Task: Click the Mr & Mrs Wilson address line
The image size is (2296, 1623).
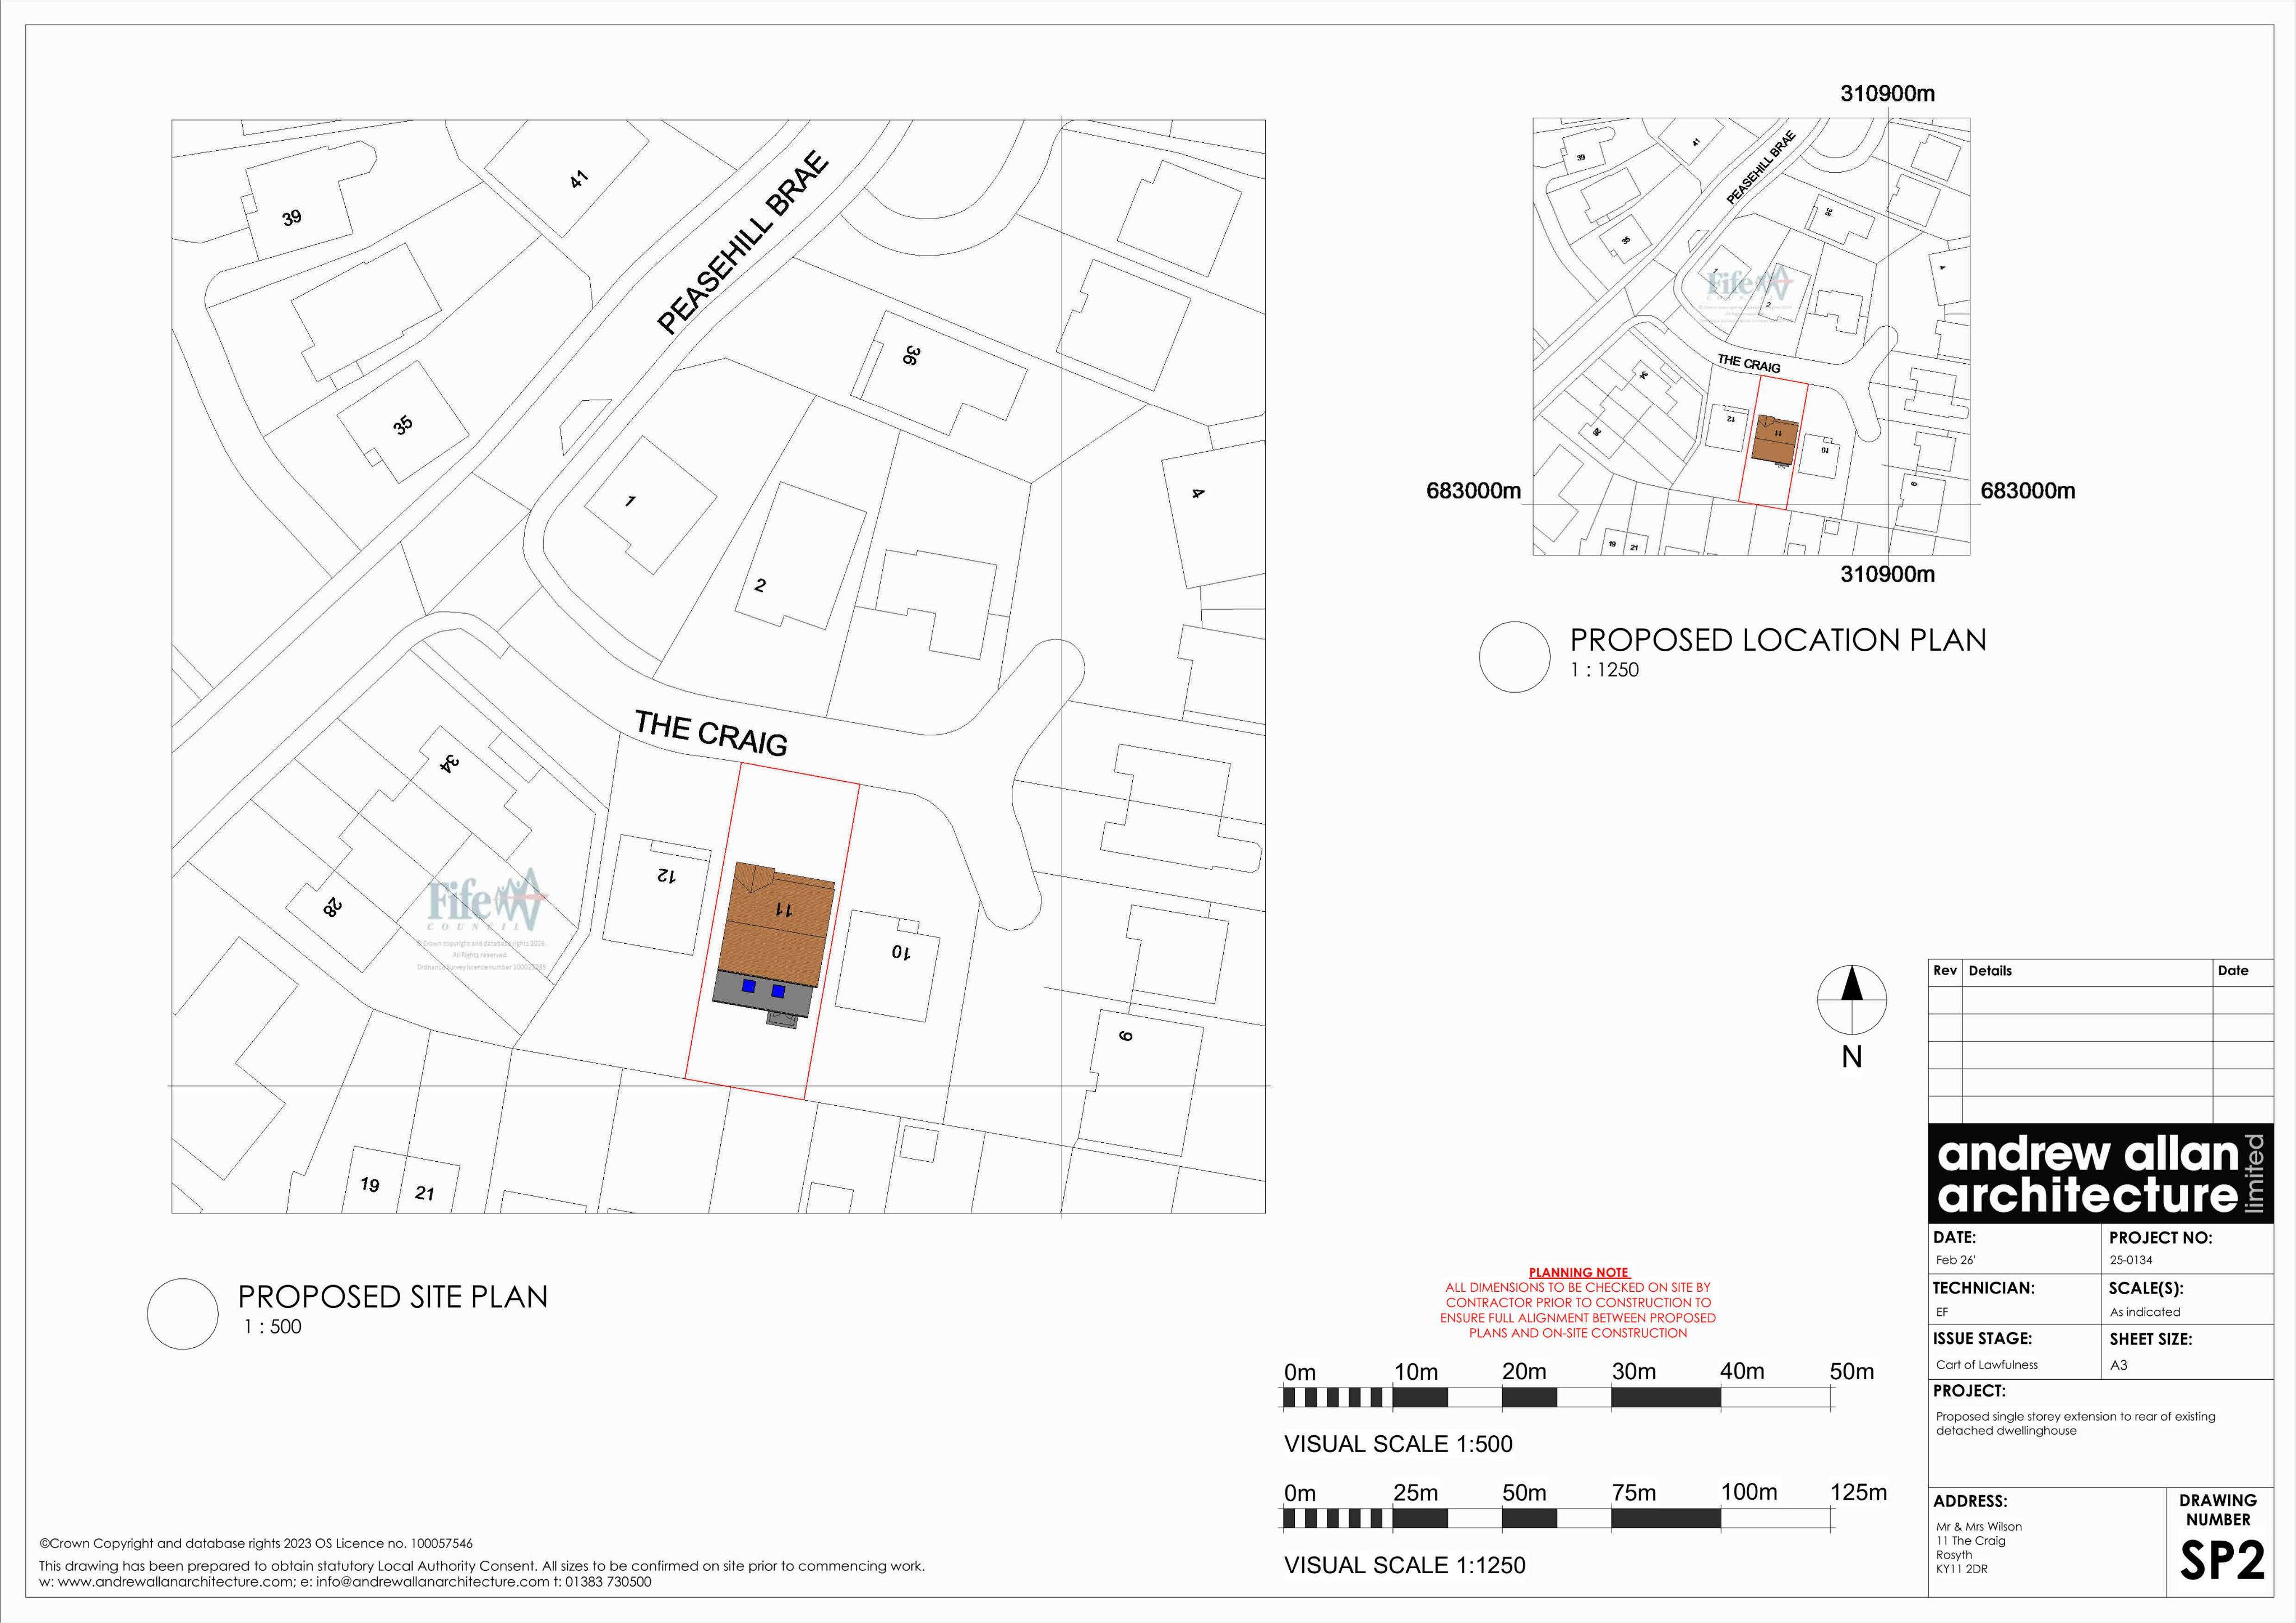Action: tap(1979, 1527)
